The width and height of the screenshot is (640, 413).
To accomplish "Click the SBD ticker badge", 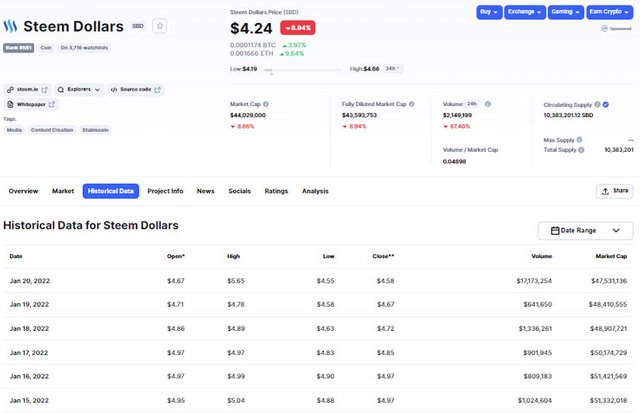I will (138, 26).
